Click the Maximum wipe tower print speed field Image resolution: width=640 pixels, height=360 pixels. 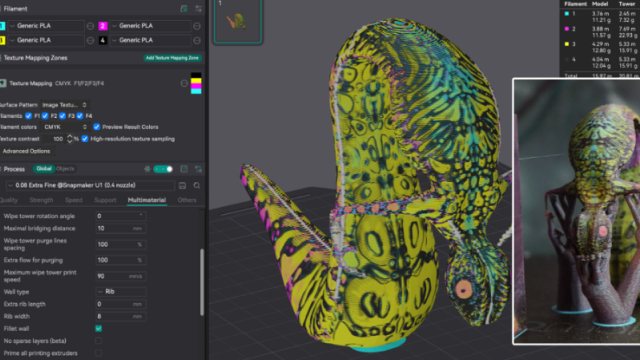pyautogui.click(x=120, y=276)
